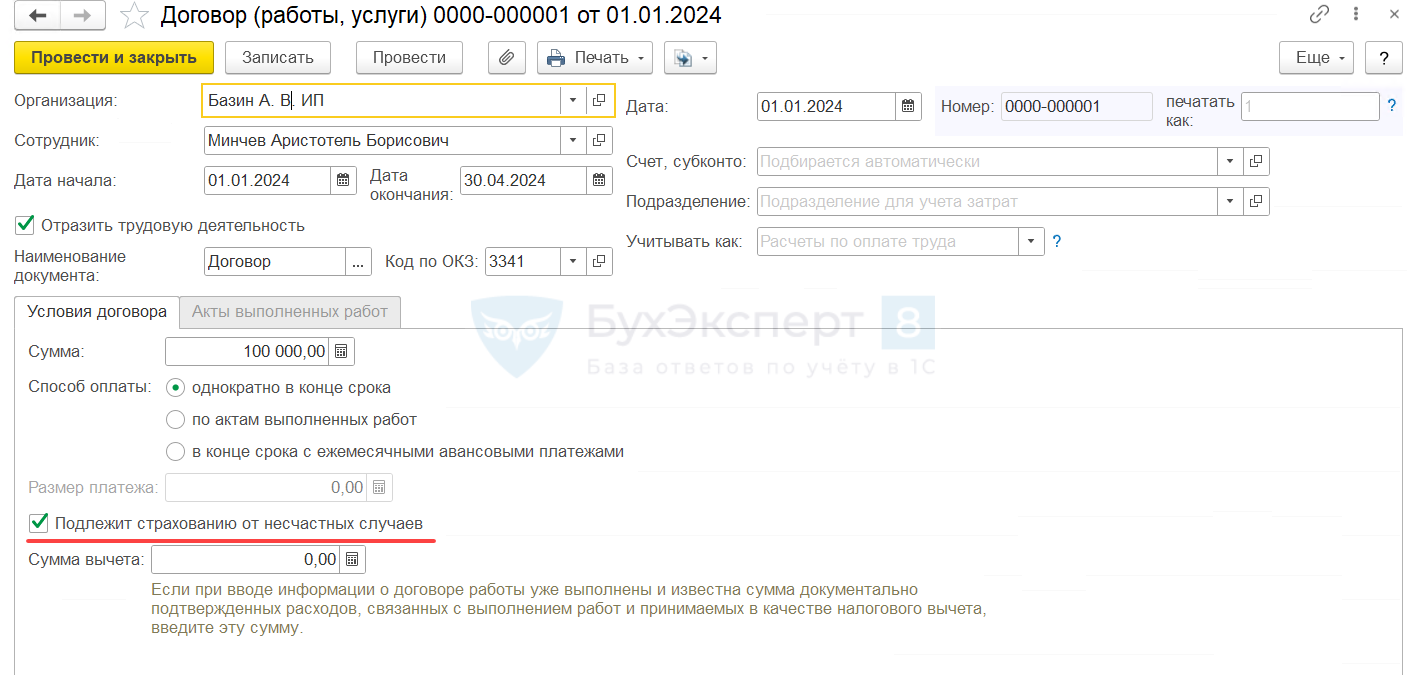Switch to Акты выполненных работ tab
The height and width of the screenshot is (675, 1407).
(x=290, y=312)
